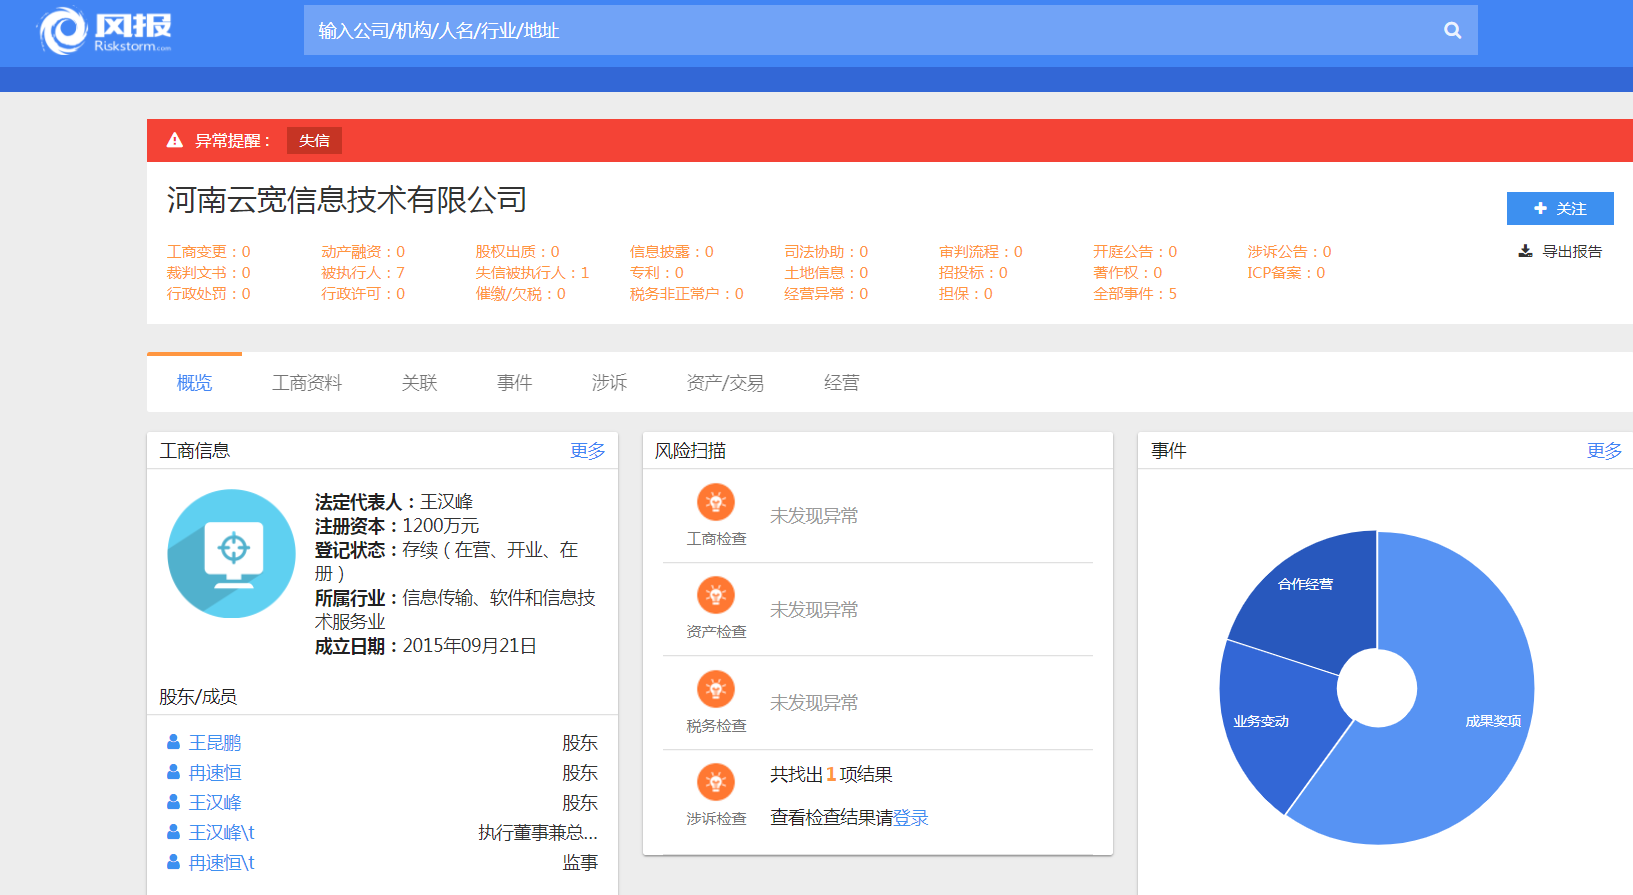The image size is (1633, 895).
Task: Open the 关联 tab
Action: click(420, 383)
